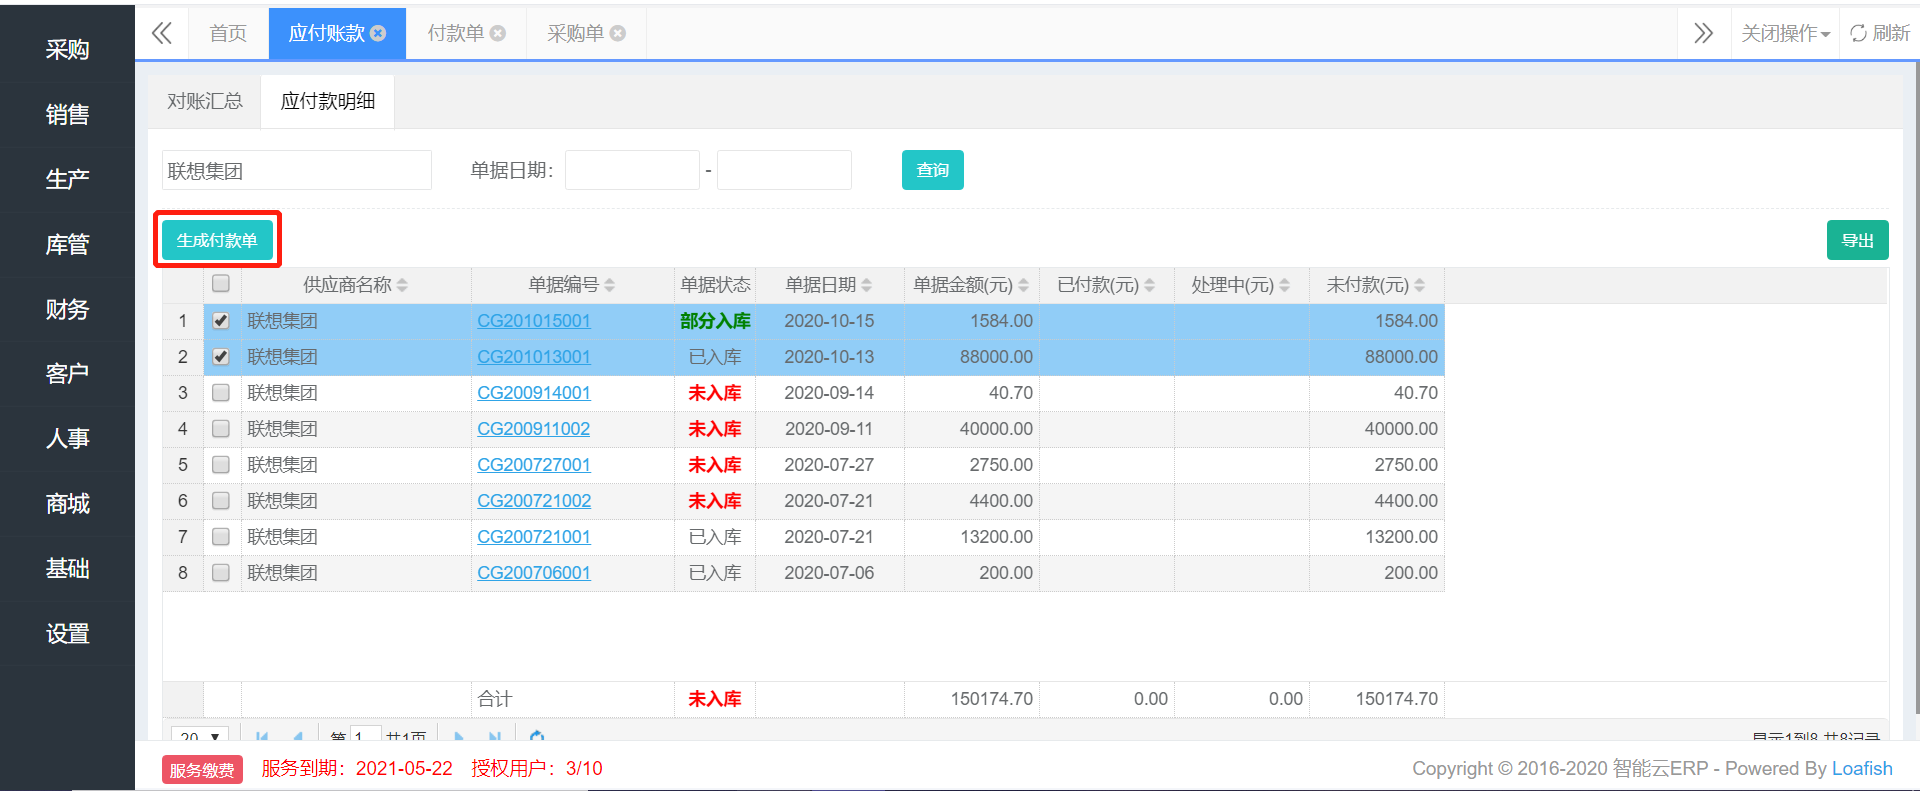Check the row 4 checkbox for CG200911002

221,429
